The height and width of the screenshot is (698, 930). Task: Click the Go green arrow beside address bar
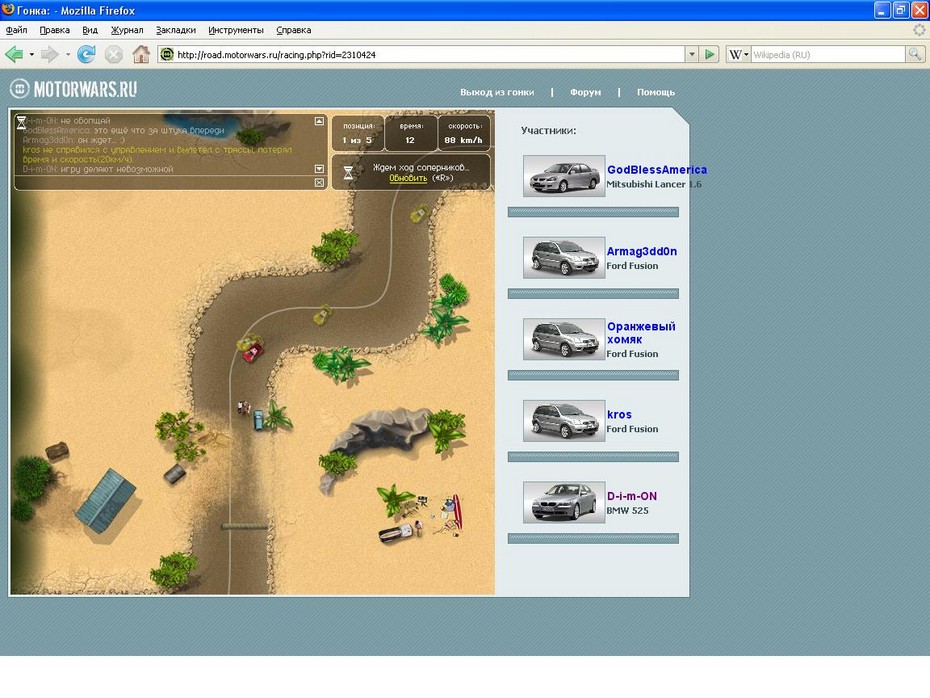[x=709, y=55]
